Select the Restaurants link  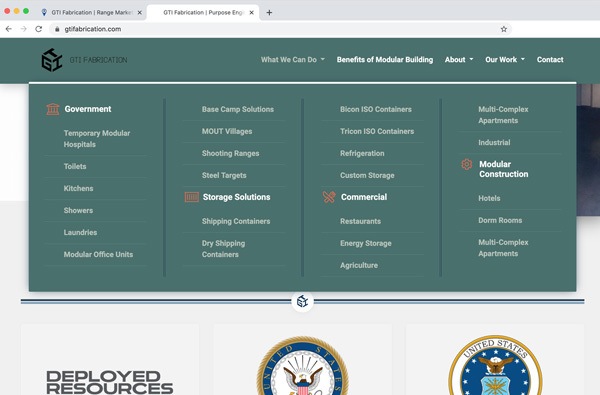click(x=360, y=221)
